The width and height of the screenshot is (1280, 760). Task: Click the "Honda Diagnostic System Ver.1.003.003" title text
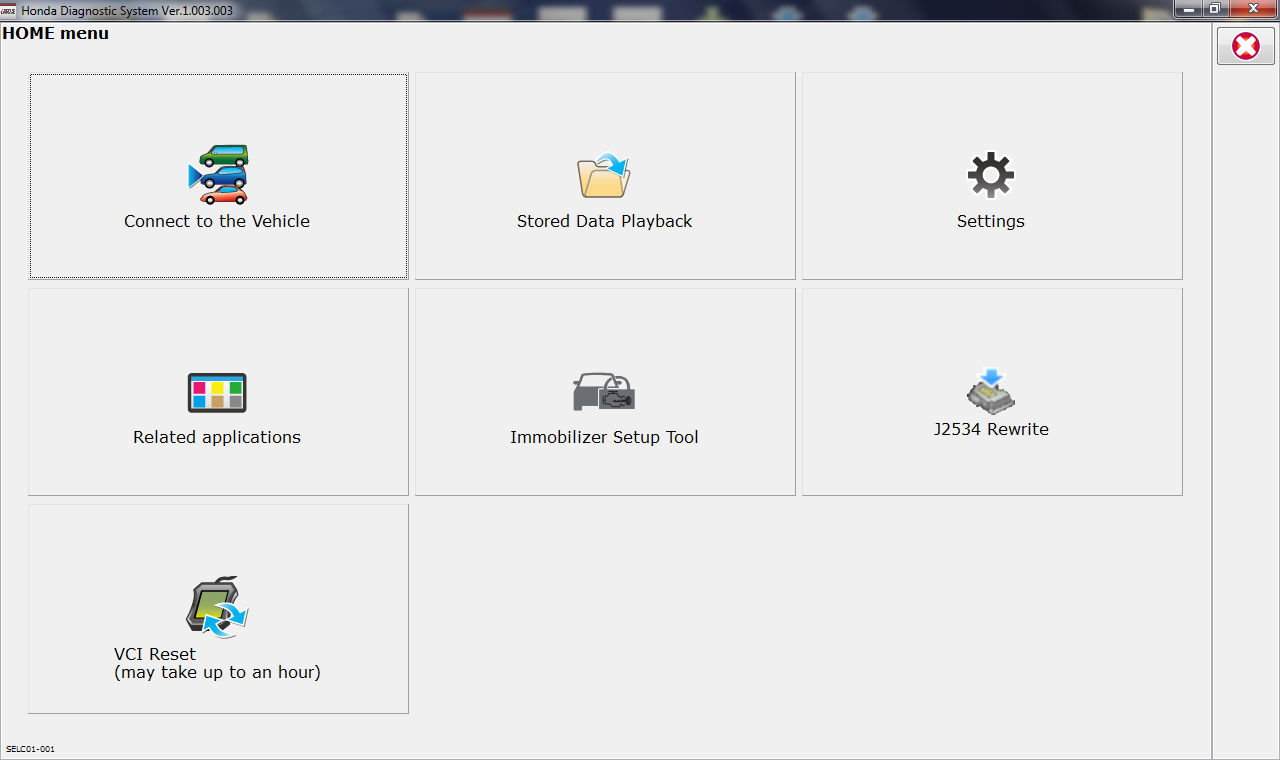(x=127, y=9)
